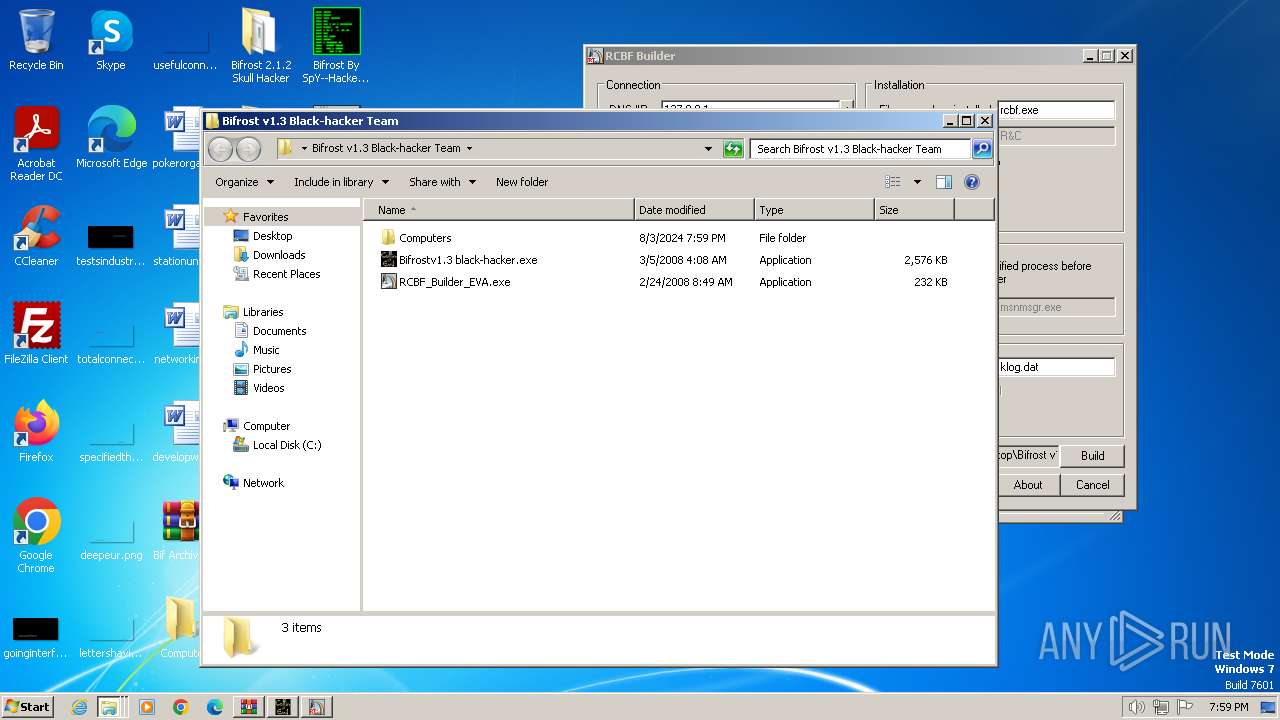Select Computer in navigation pane
Viewport: 1280px width, 720px height.
266,426
